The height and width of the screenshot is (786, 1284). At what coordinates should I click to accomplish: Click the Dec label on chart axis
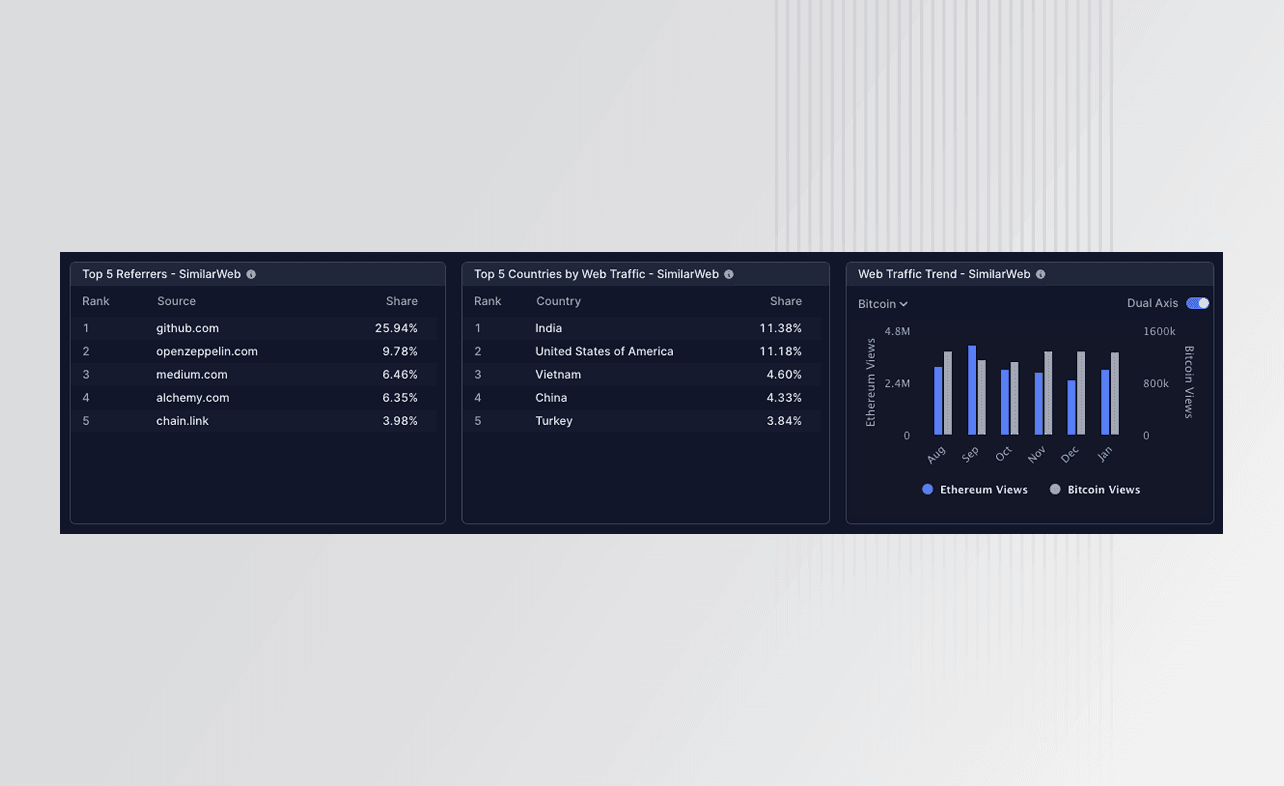point(1070,454)
